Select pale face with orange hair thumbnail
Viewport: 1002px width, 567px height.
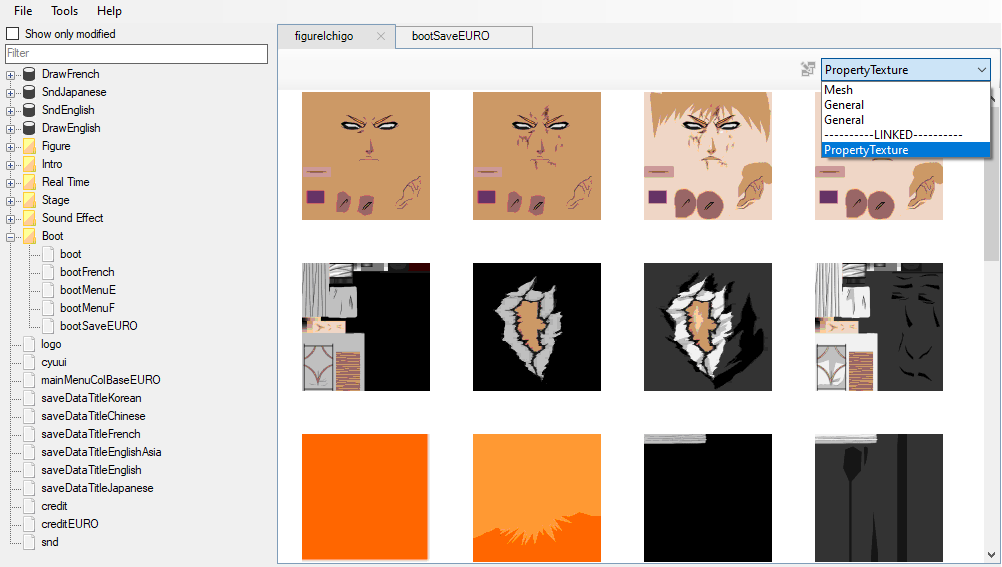(707, 156)
